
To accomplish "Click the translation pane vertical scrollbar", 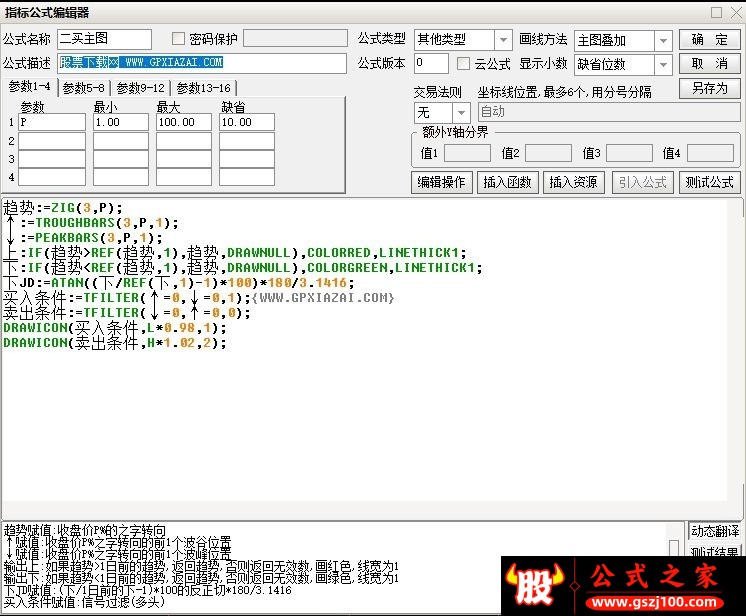I will click(674, 542).
